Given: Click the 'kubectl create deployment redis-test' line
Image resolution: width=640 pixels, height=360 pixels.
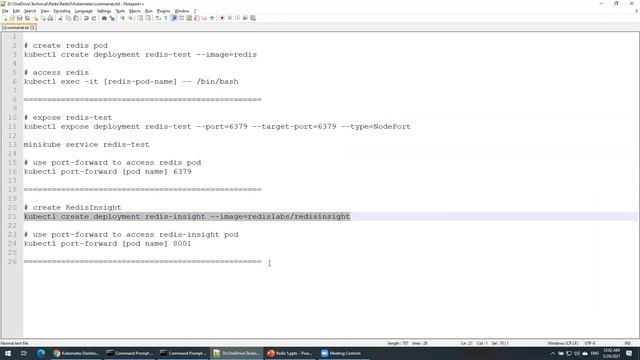Looking at the screenshot, I should 140,55.
